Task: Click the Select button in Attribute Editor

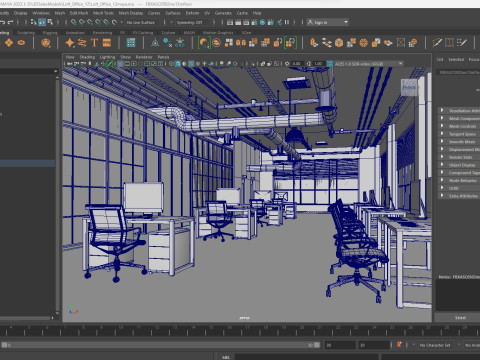Action: pyautogui.click(x=460, y=317)
